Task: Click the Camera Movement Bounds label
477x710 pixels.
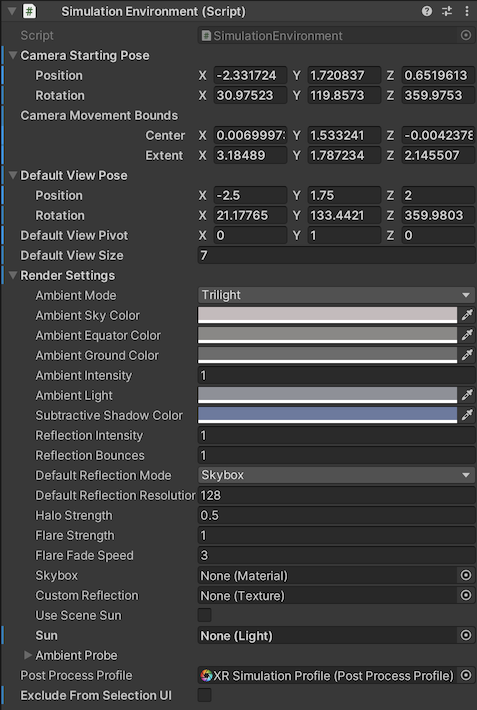Action: point(99,115)
